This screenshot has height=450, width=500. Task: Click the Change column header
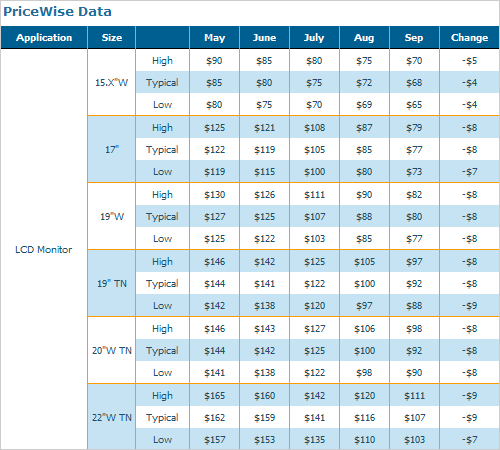(x=469, y=37)
